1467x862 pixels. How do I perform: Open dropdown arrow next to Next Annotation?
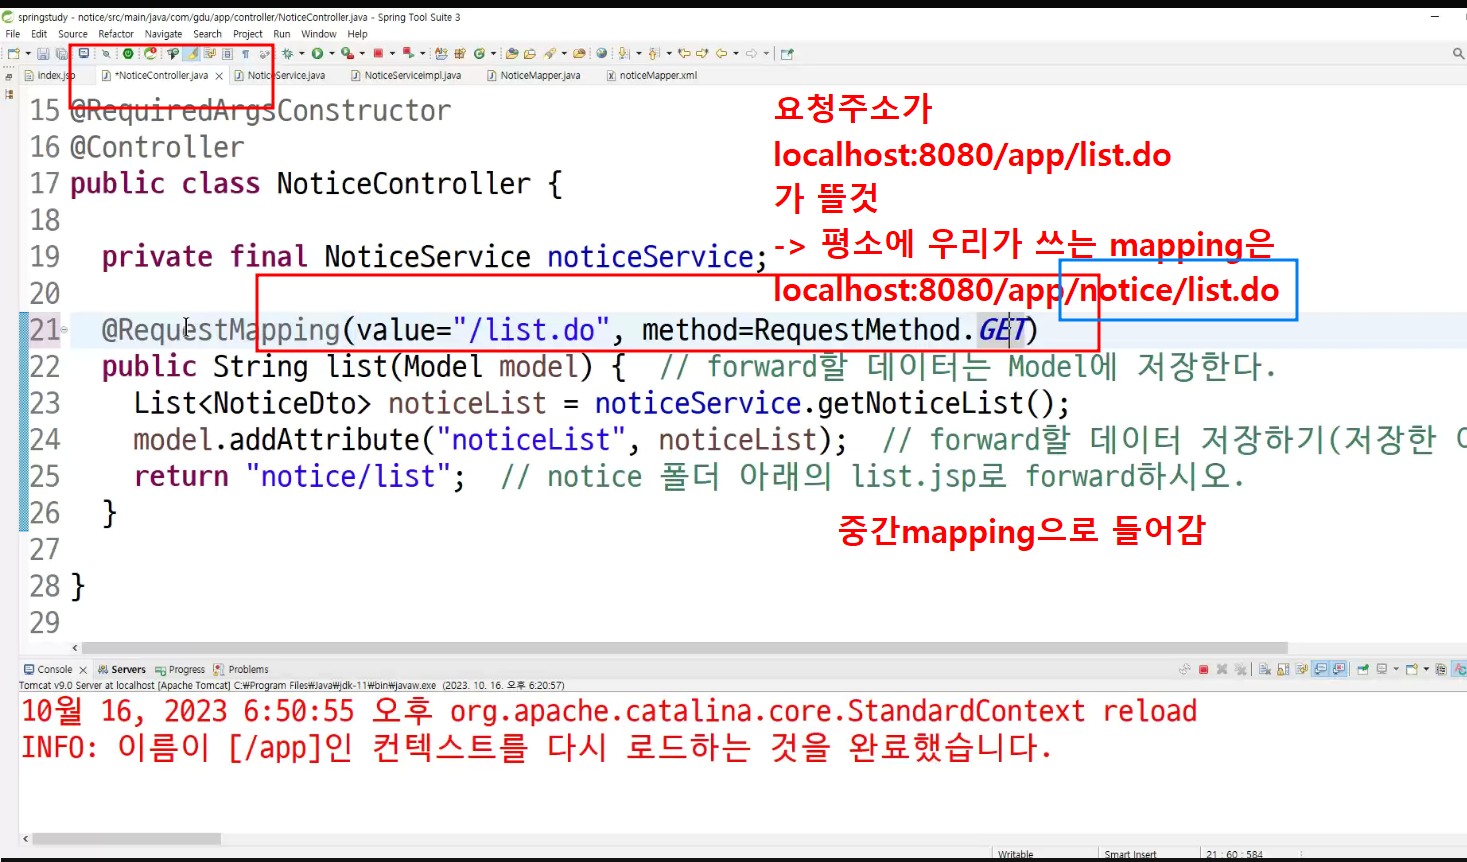point(638,54)
